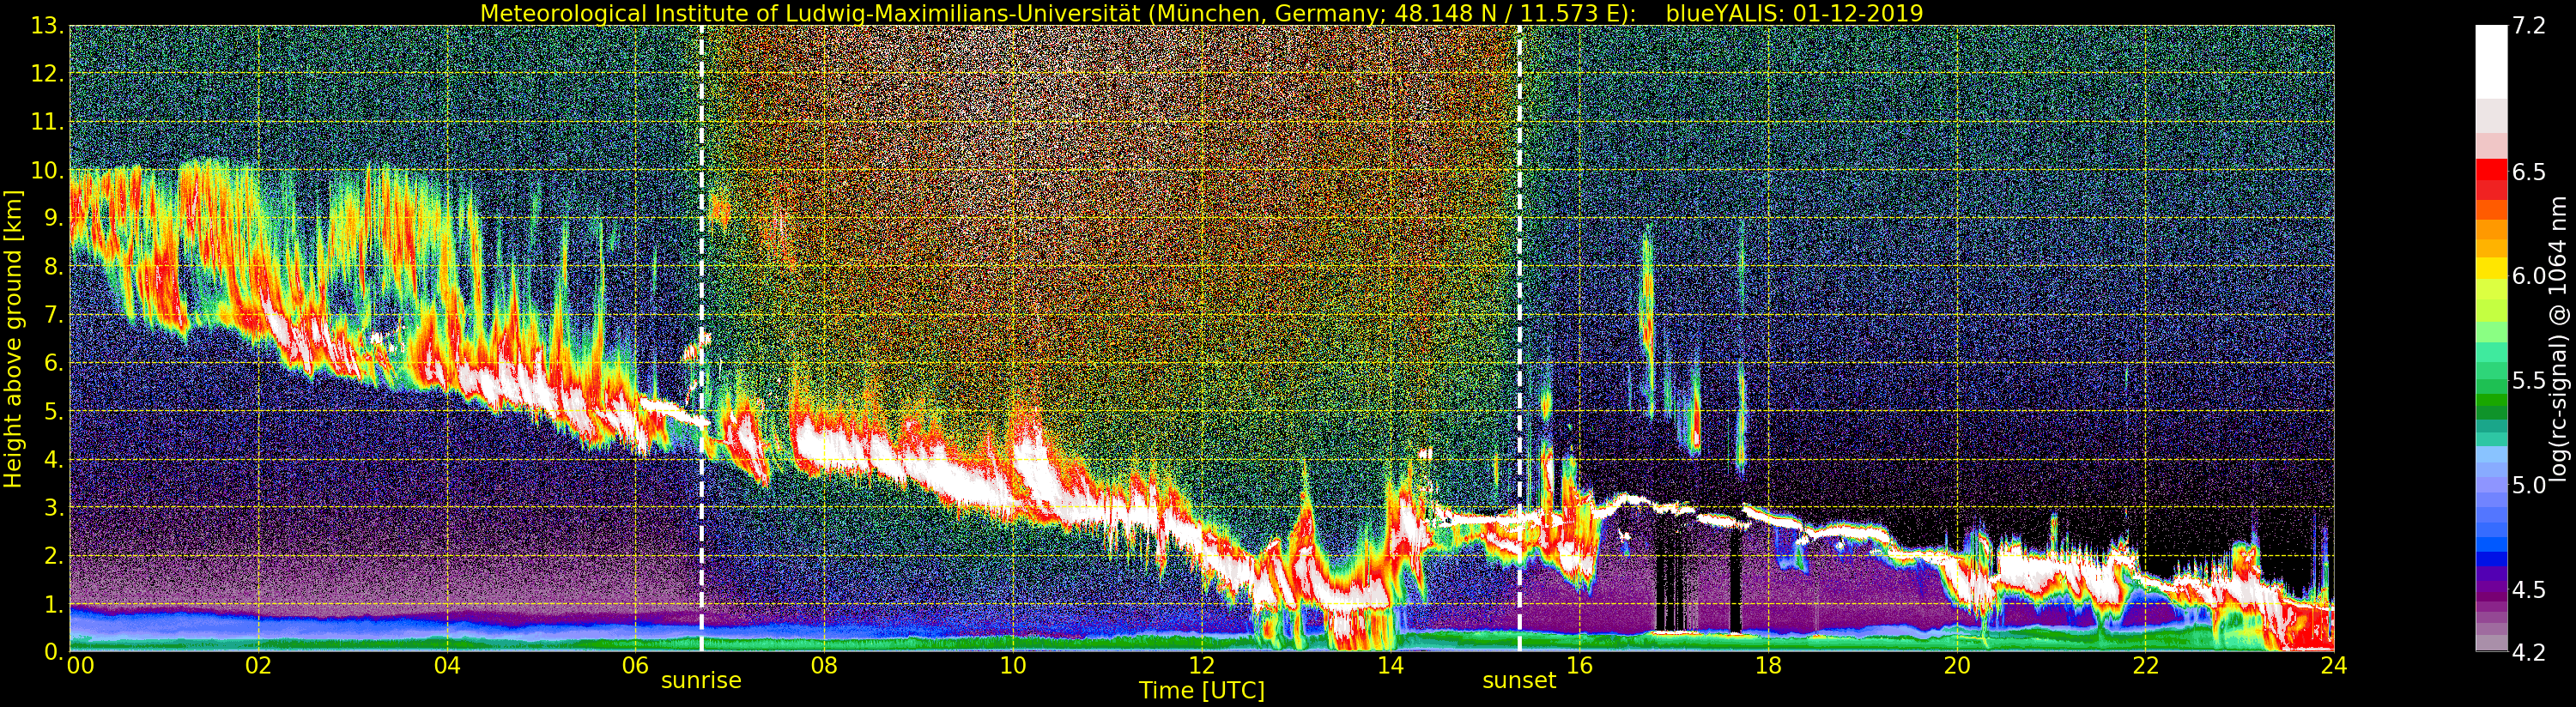Screen dimensions: 2576x707
Task: Click the "7." height axis tick label
Action: [54, 315]
